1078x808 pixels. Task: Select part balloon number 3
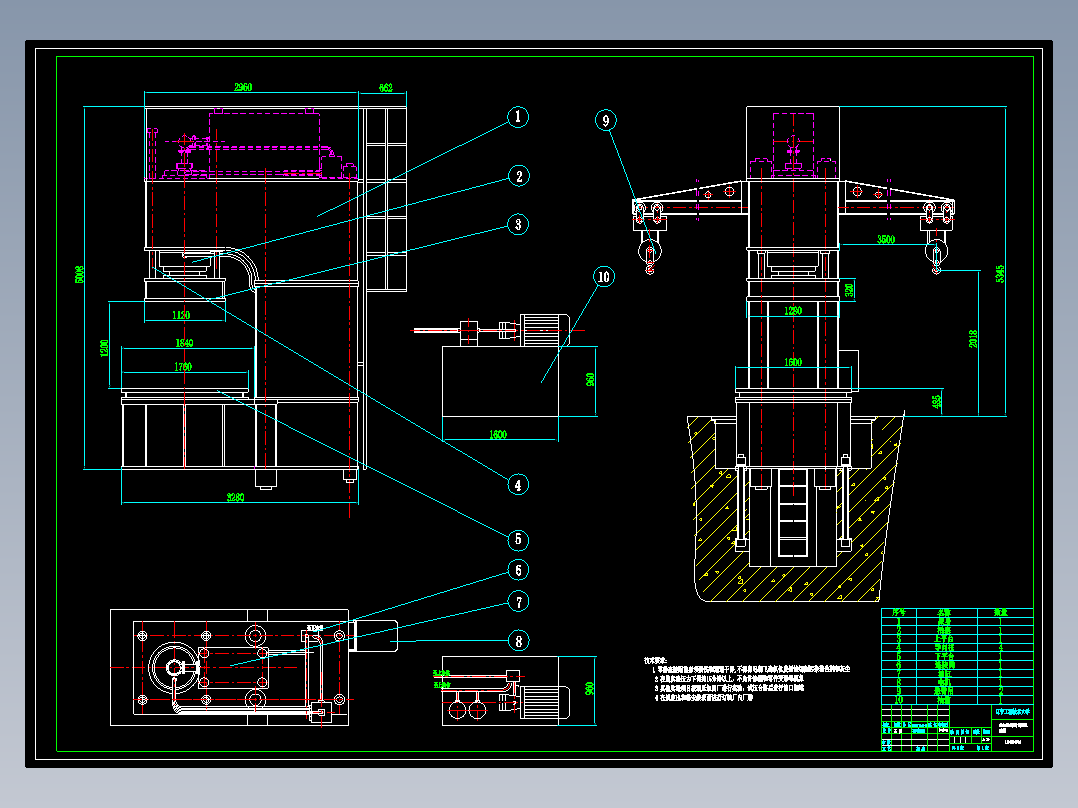518,224
